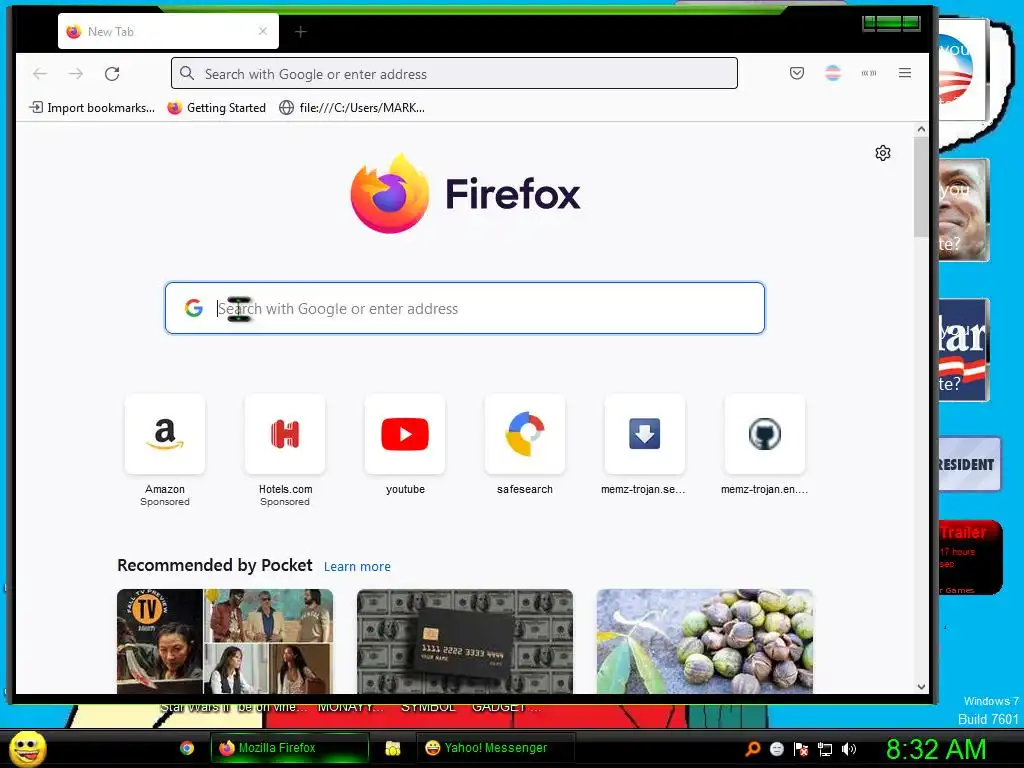This screenshot has height=768, width=1024.
Task: Open the credit card Pocket story
Action: click(465, 641)
